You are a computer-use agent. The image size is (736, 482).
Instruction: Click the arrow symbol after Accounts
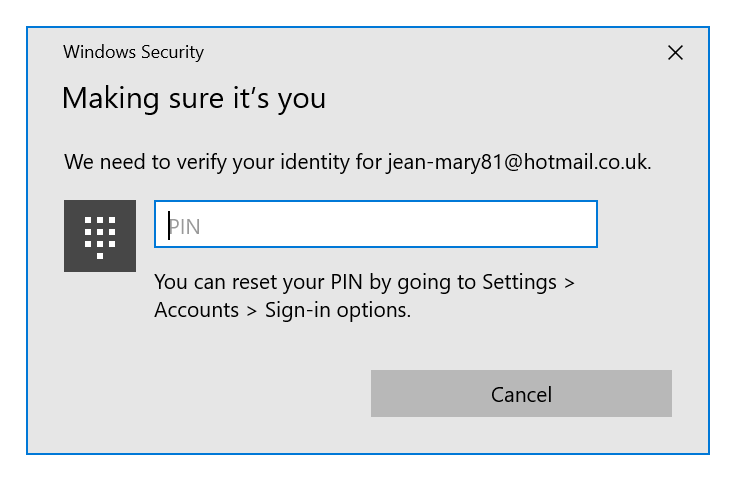(x=252, y=312)
